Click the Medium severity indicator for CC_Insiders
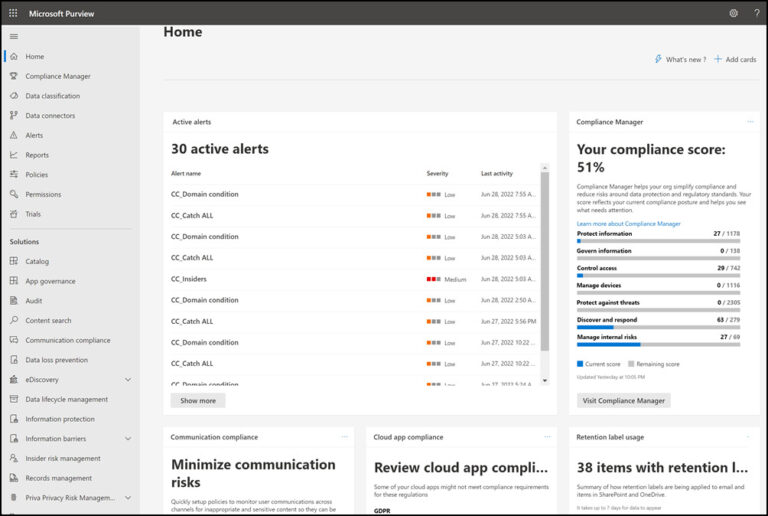768x516 pixels. (446, 279)
